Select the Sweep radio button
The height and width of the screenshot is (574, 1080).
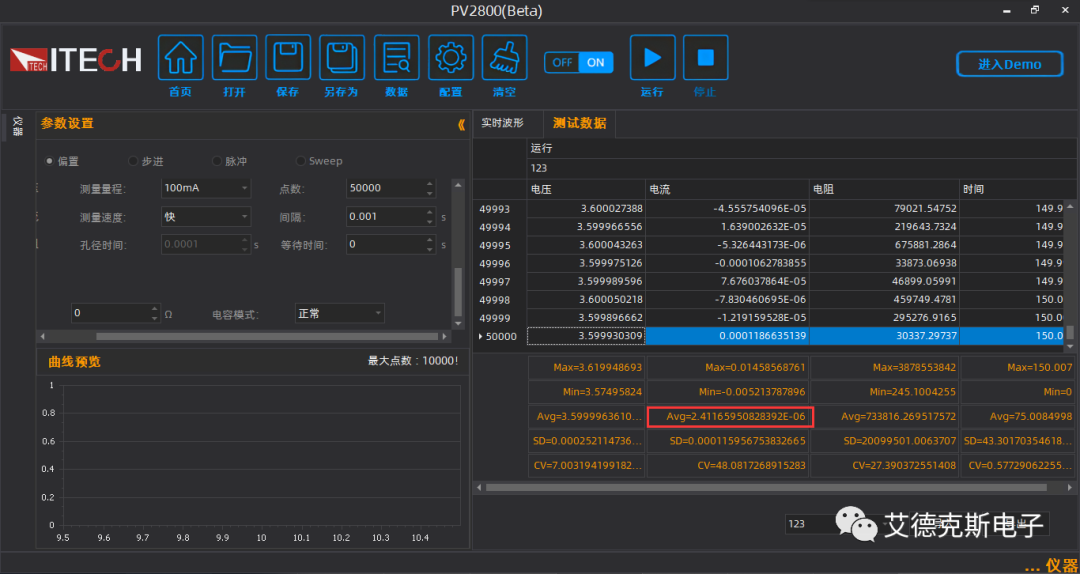coord(300,161)
